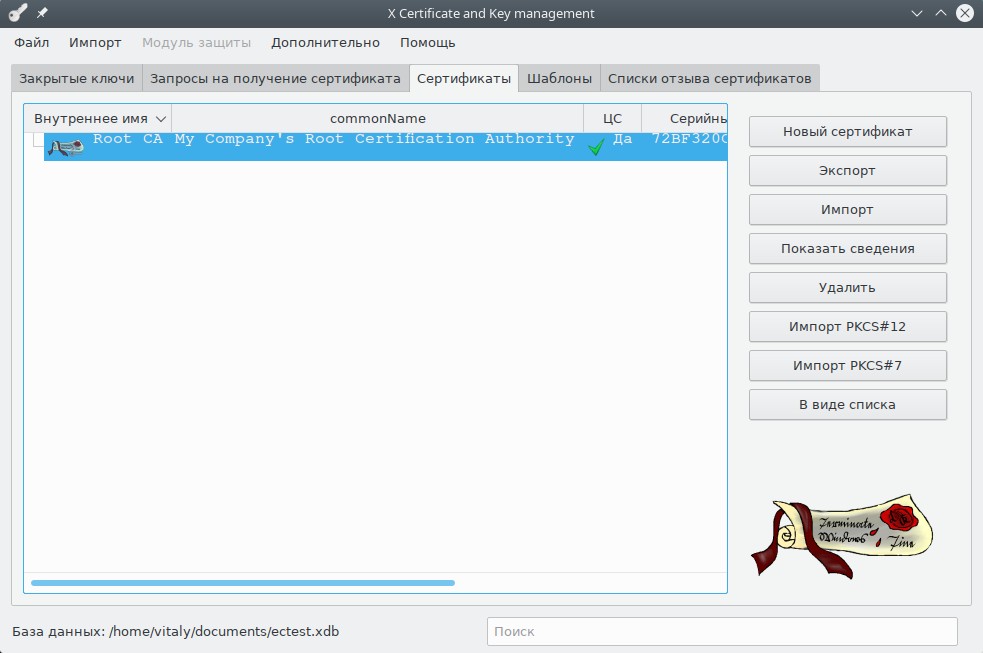Click the green checkmark in the ЦС column
The height and width of the screenshot is (653, 983).
596,148
